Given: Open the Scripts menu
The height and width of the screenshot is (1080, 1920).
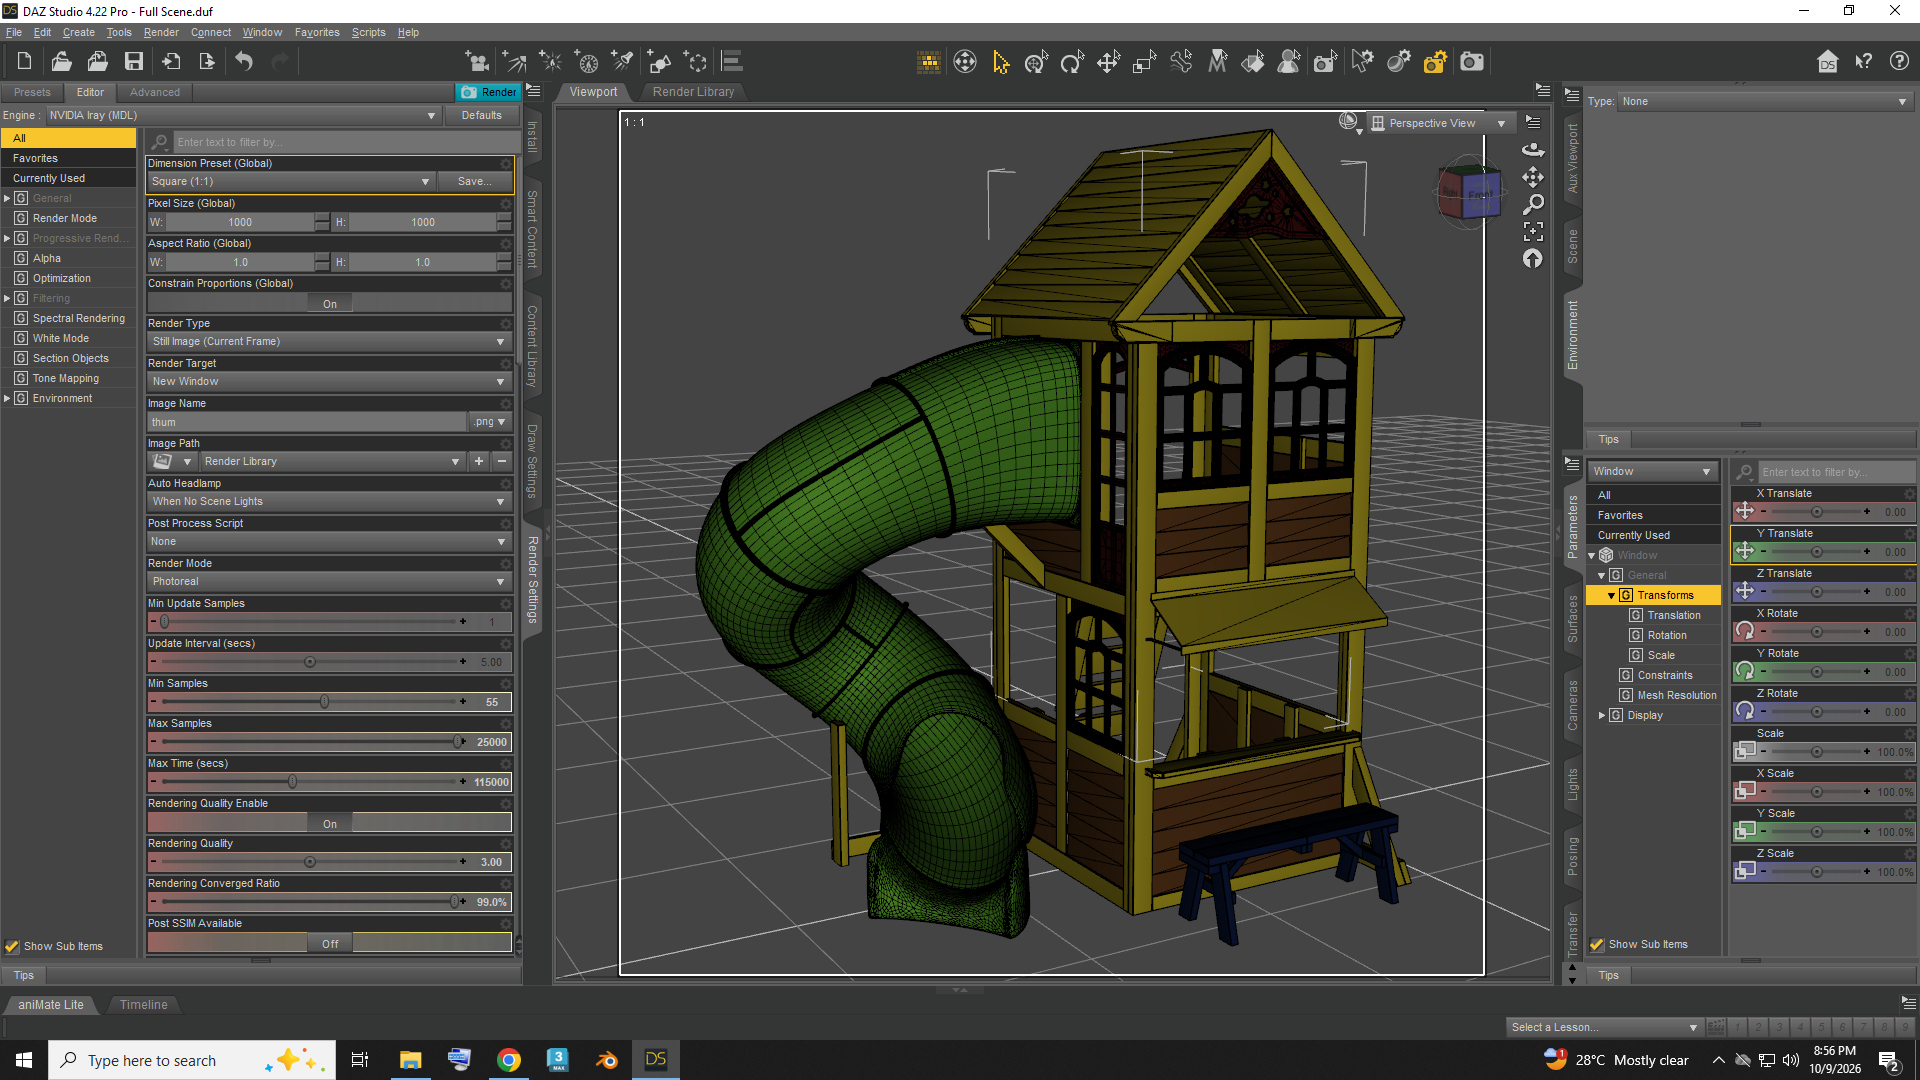Looking at the screenshot, I should pyautogui.click(x=368, y=32).
